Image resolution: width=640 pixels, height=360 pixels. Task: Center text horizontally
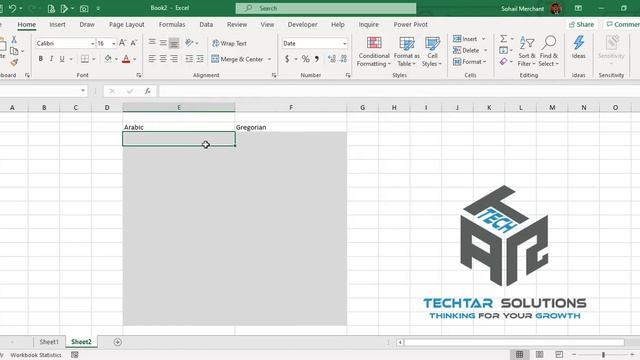coord(163,59)
